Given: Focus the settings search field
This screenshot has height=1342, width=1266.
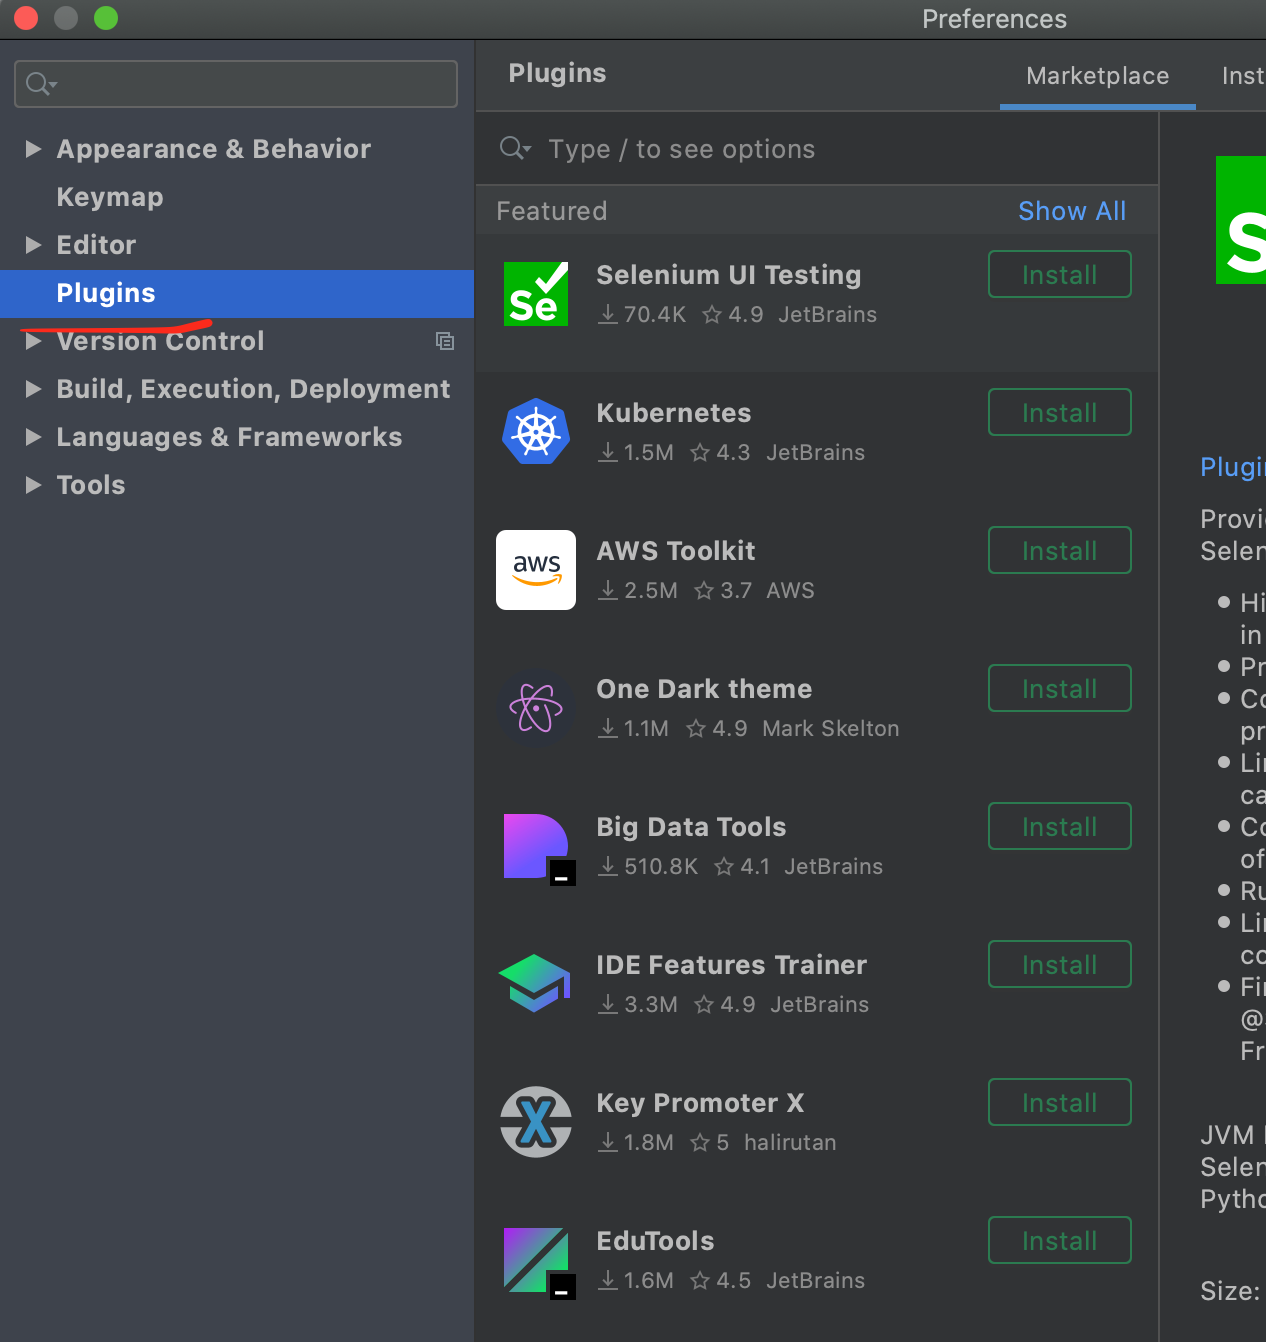Looking at the screenshot, I should click(236, 84).
